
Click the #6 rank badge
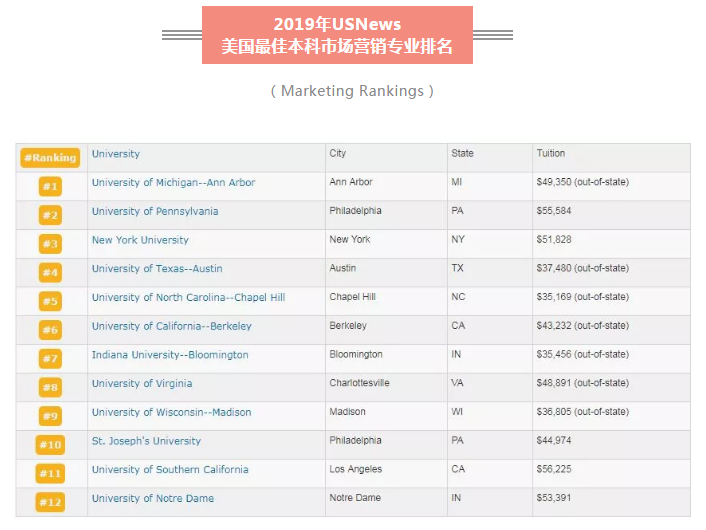[x=50, y=330]
